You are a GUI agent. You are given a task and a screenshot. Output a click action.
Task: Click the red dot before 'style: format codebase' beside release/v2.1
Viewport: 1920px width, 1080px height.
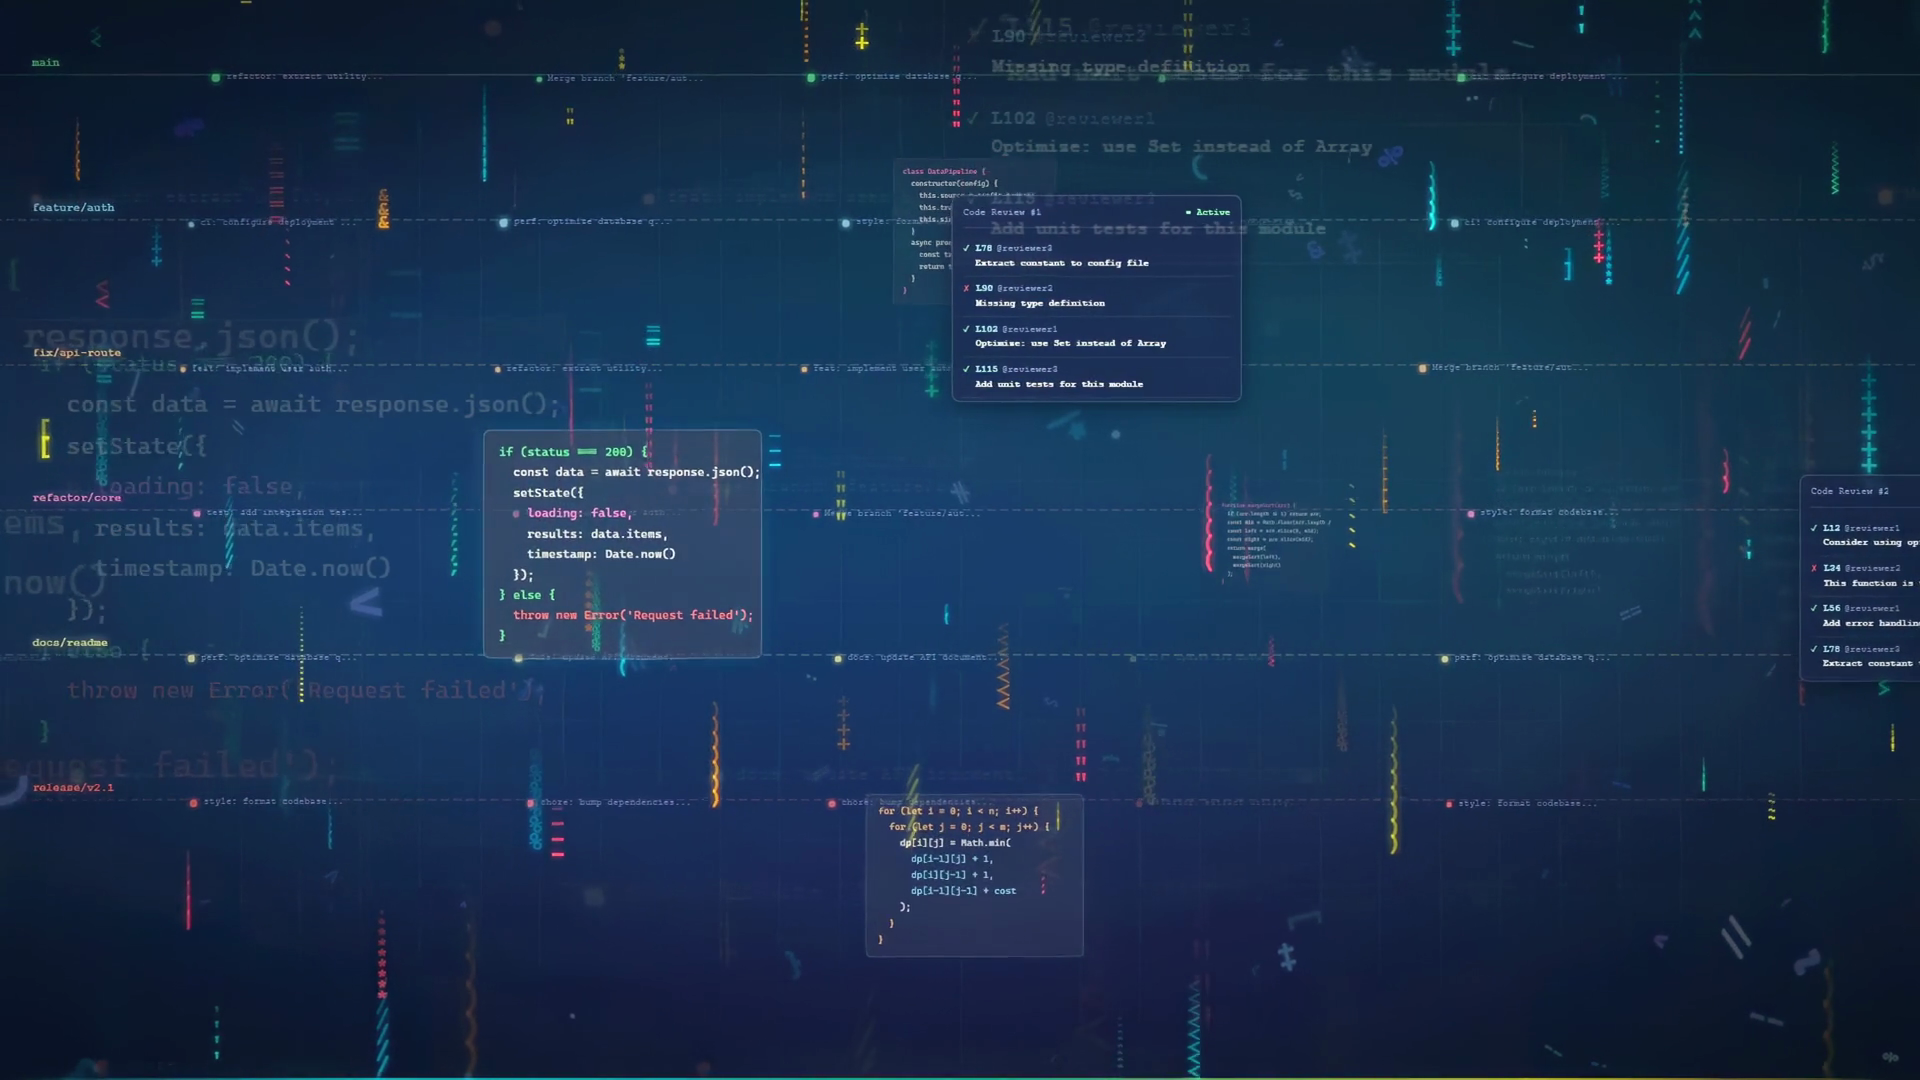click(194, 802)
